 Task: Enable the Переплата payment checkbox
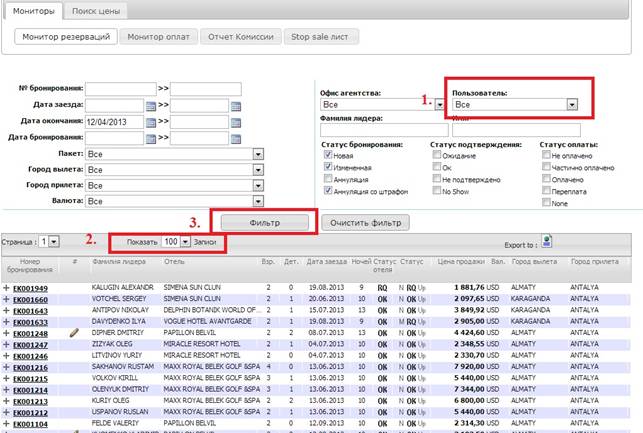[546, 190]
